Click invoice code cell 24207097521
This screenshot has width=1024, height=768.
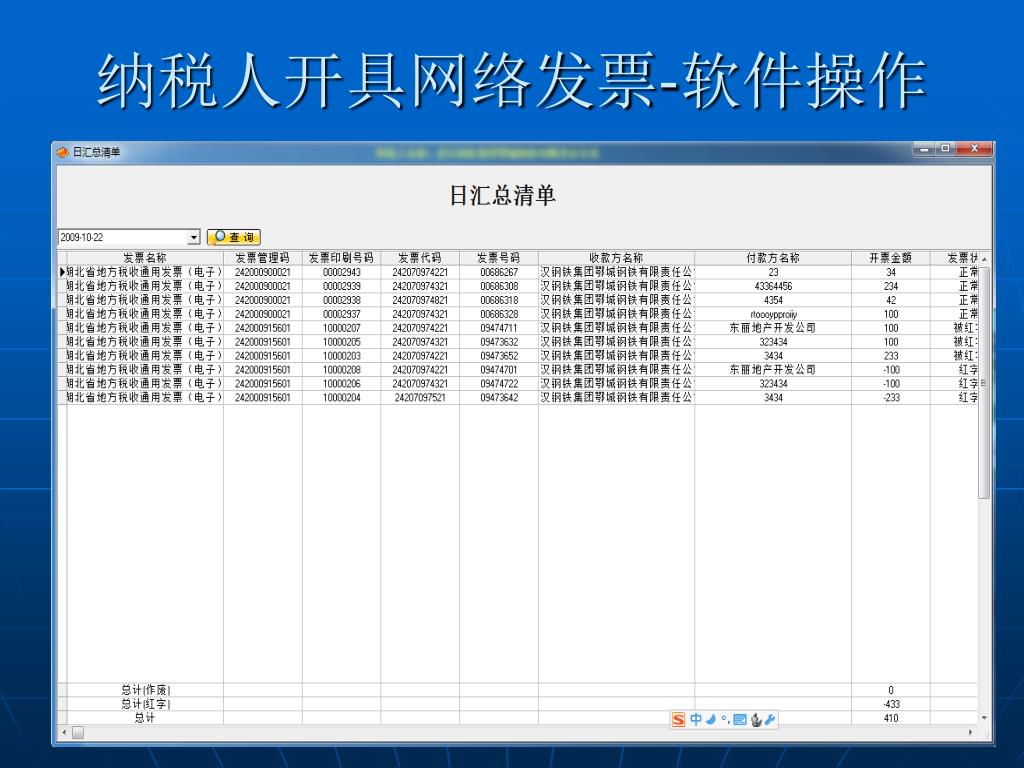point(420,397)
